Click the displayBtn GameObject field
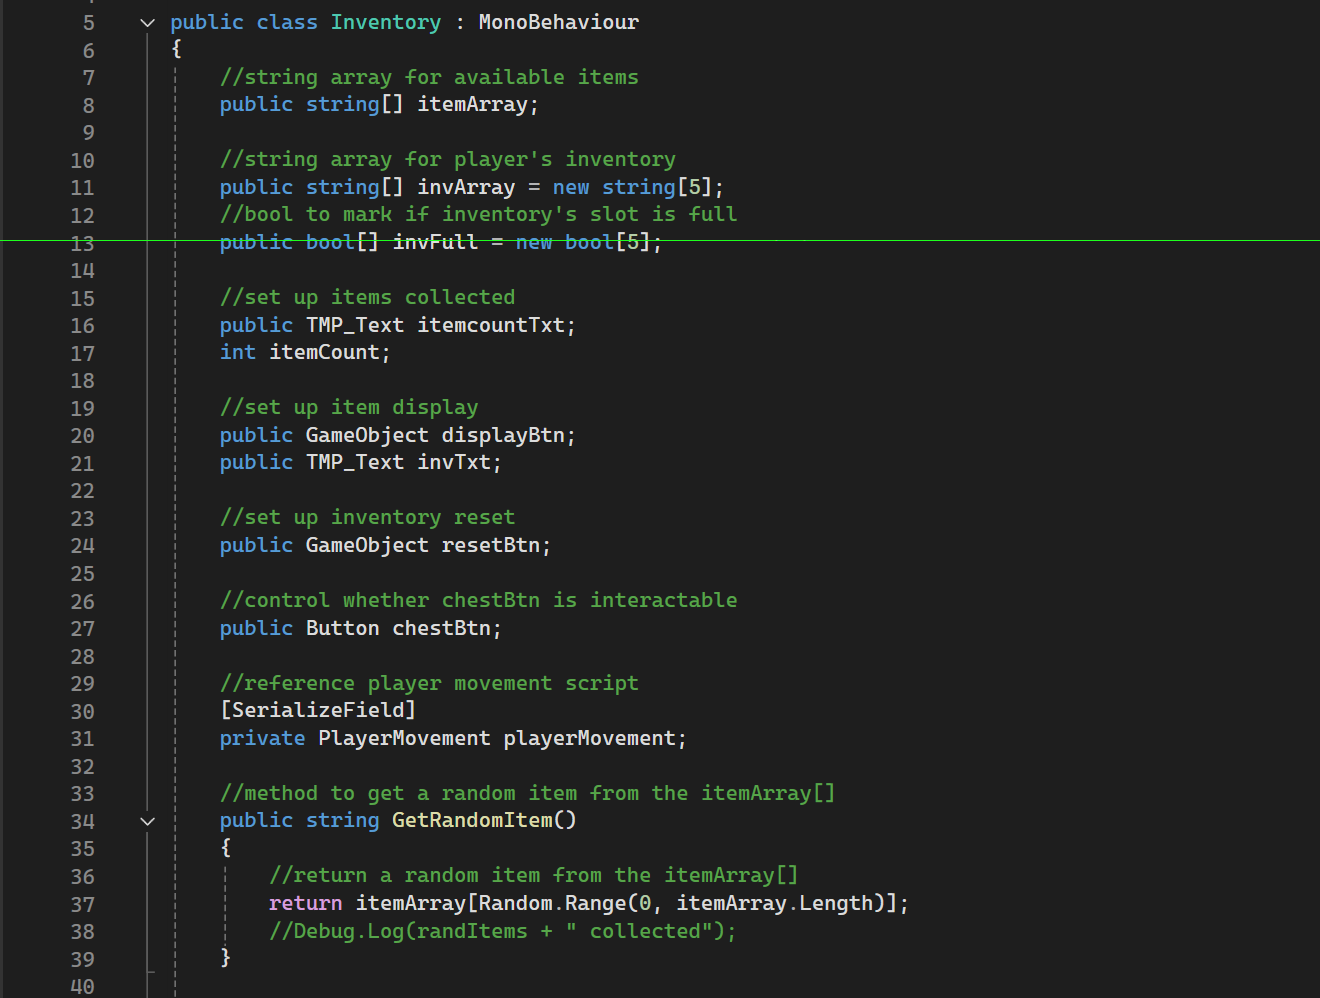The height and width of the screenshot is (998, 1320). 502,435
